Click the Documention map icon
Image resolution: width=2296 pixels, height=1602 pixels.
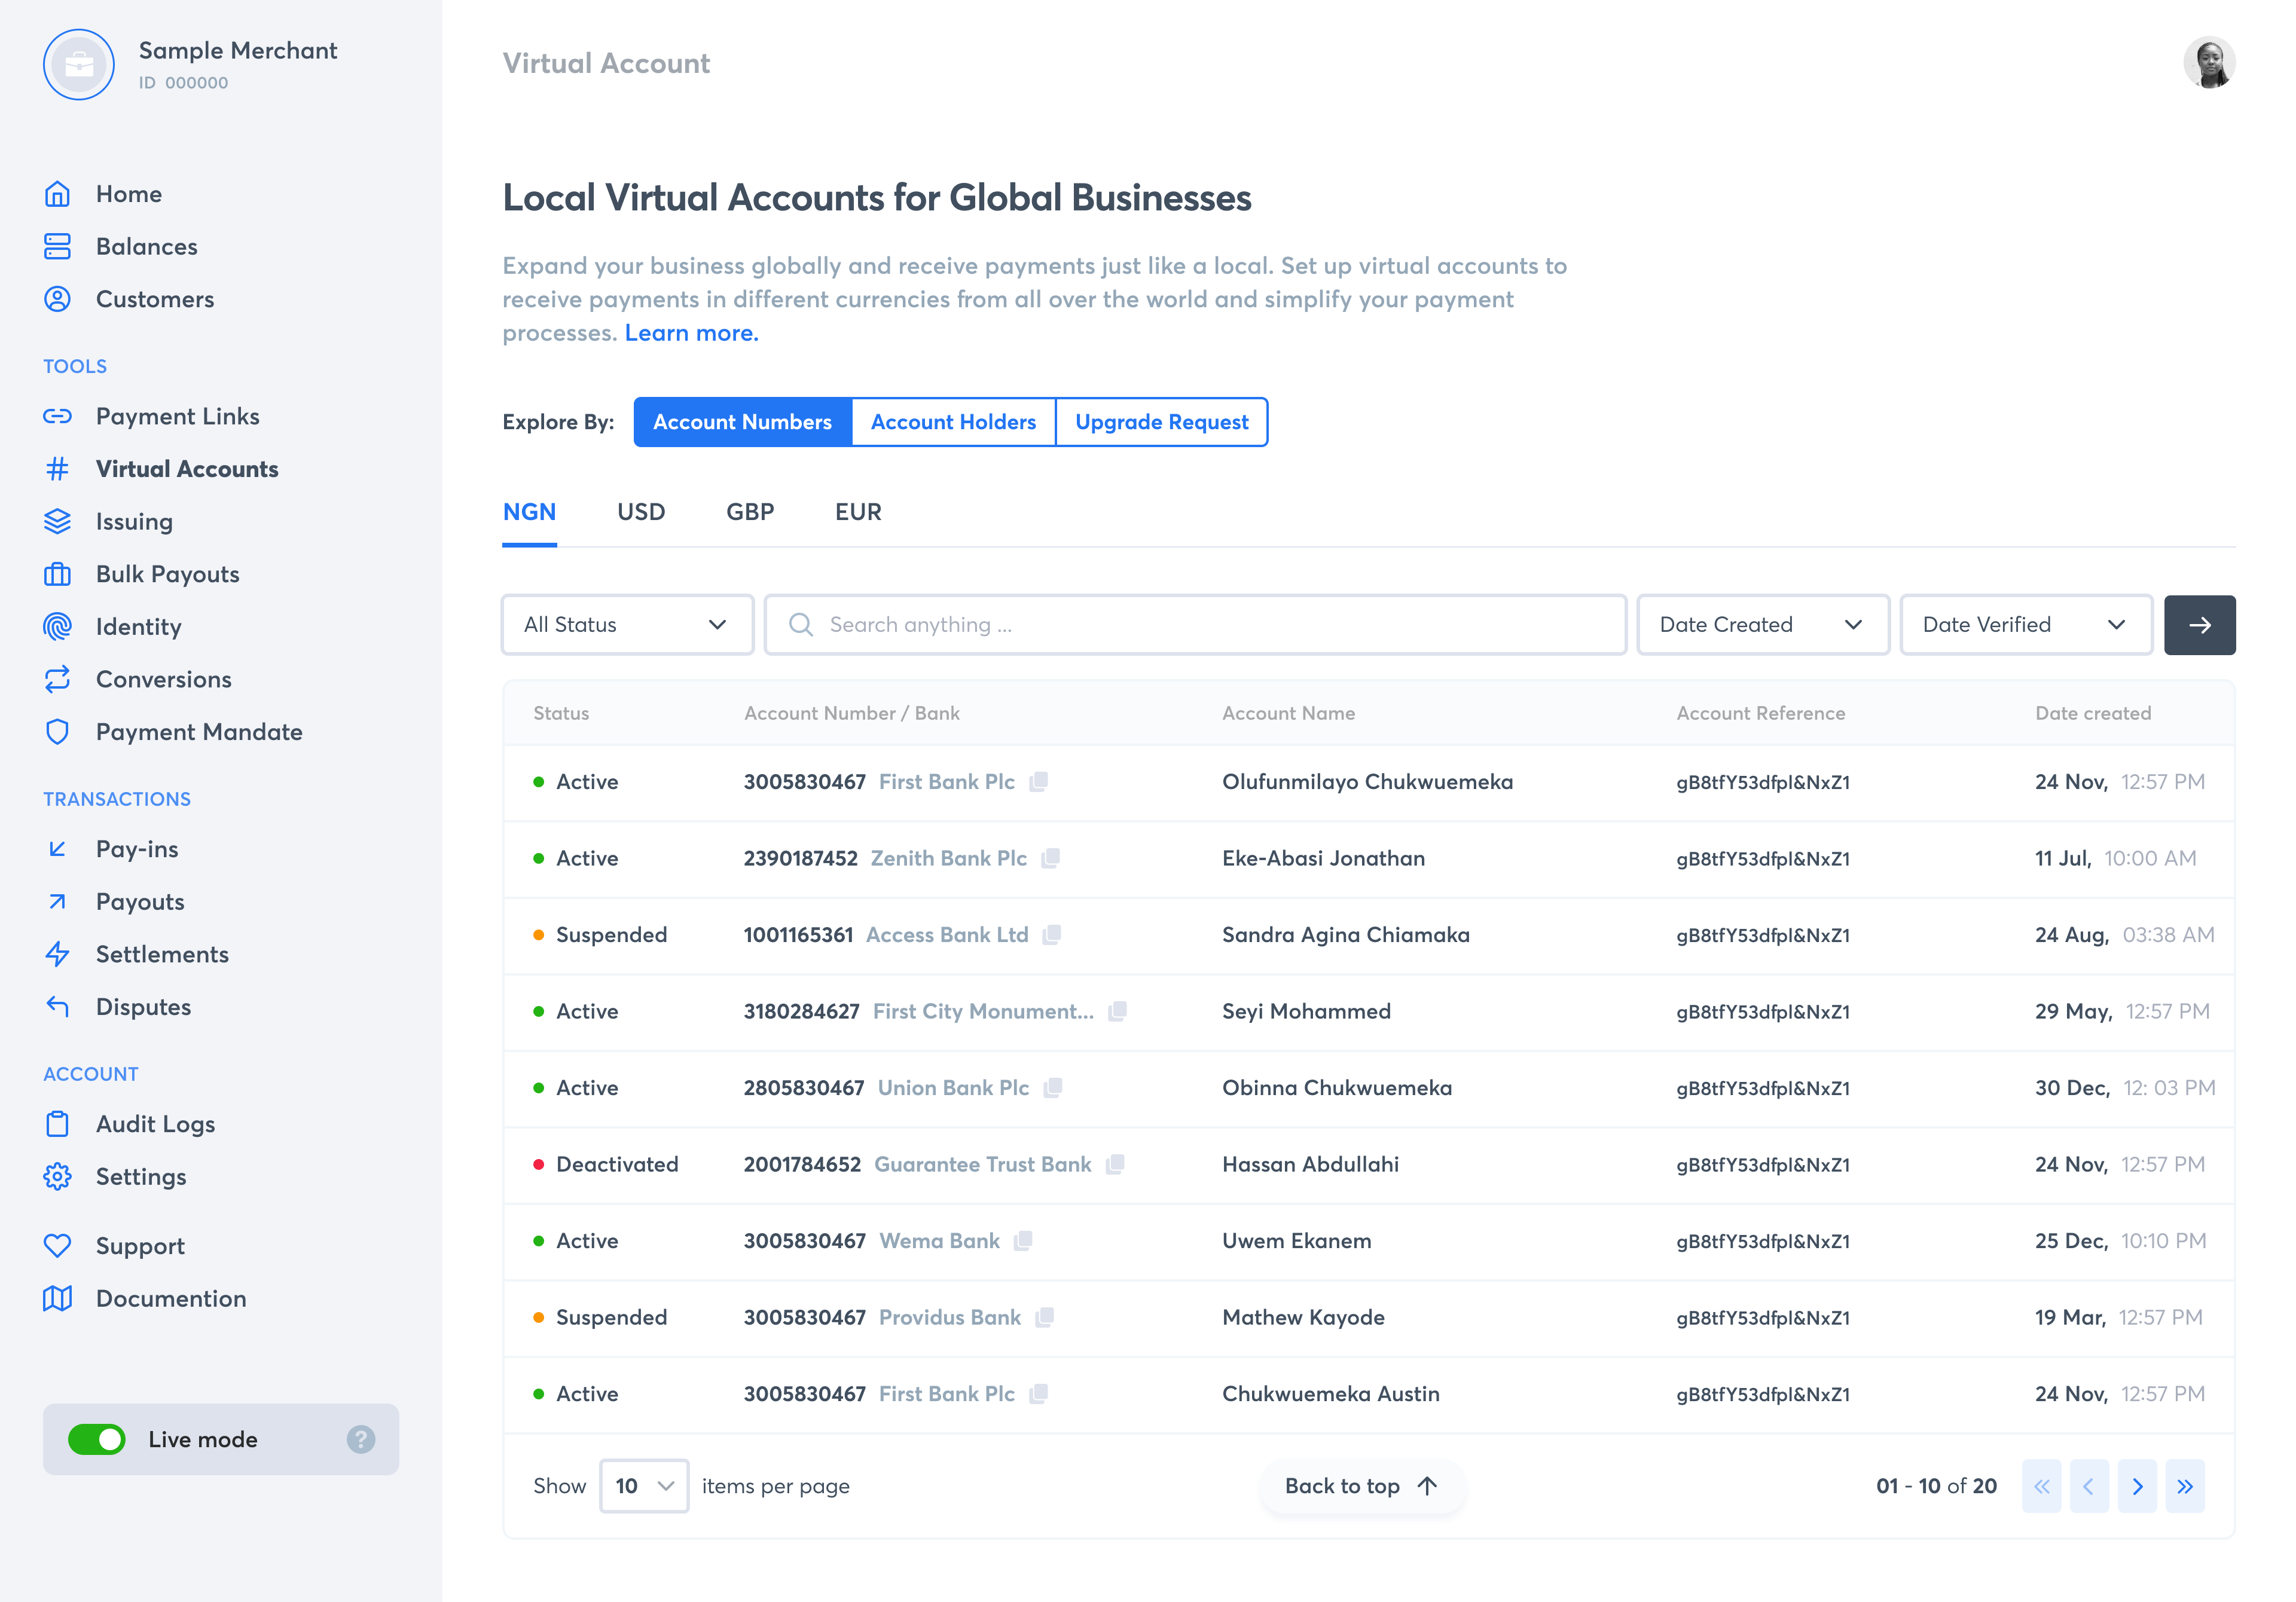(x=57, y=1299)
